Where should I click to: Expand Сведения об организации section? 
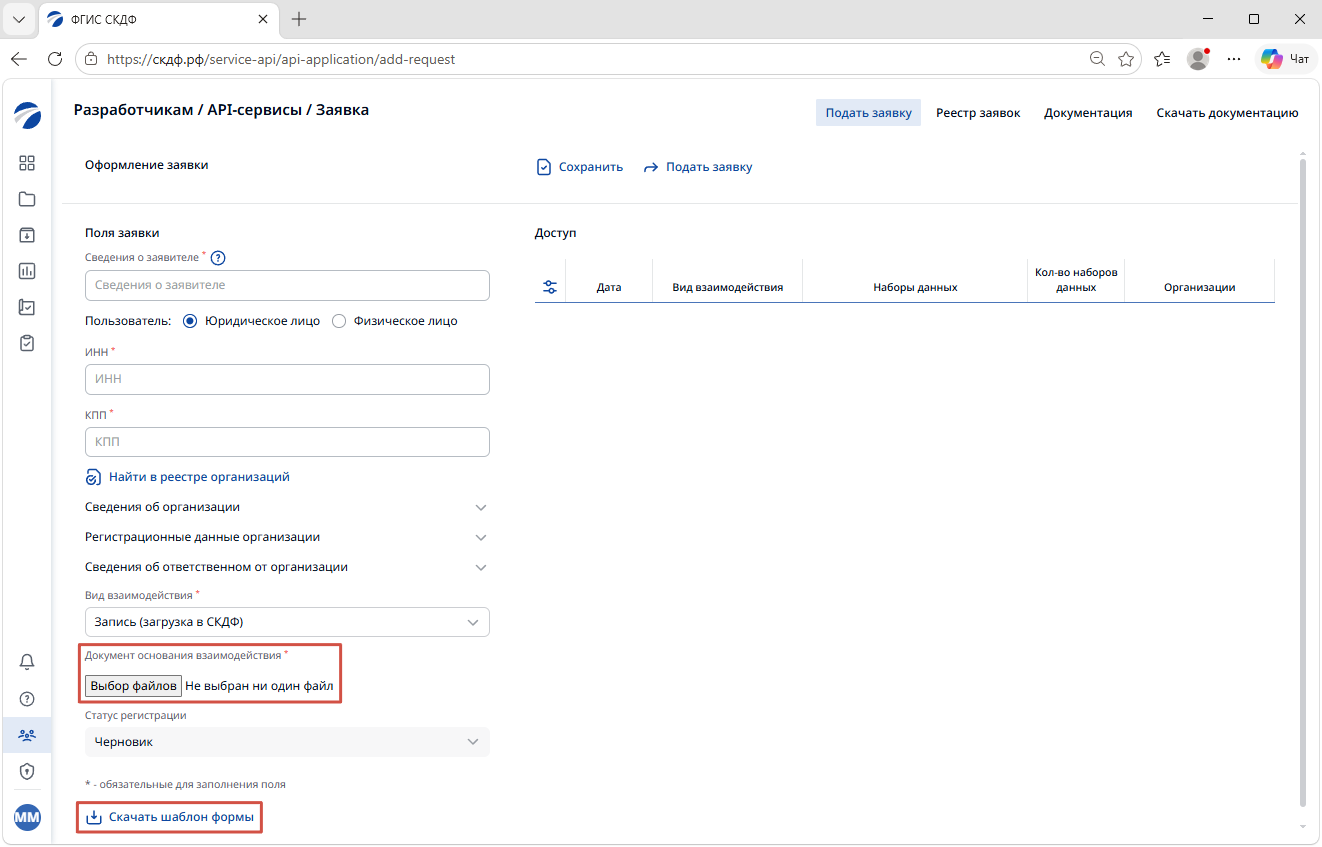(287, 507)
